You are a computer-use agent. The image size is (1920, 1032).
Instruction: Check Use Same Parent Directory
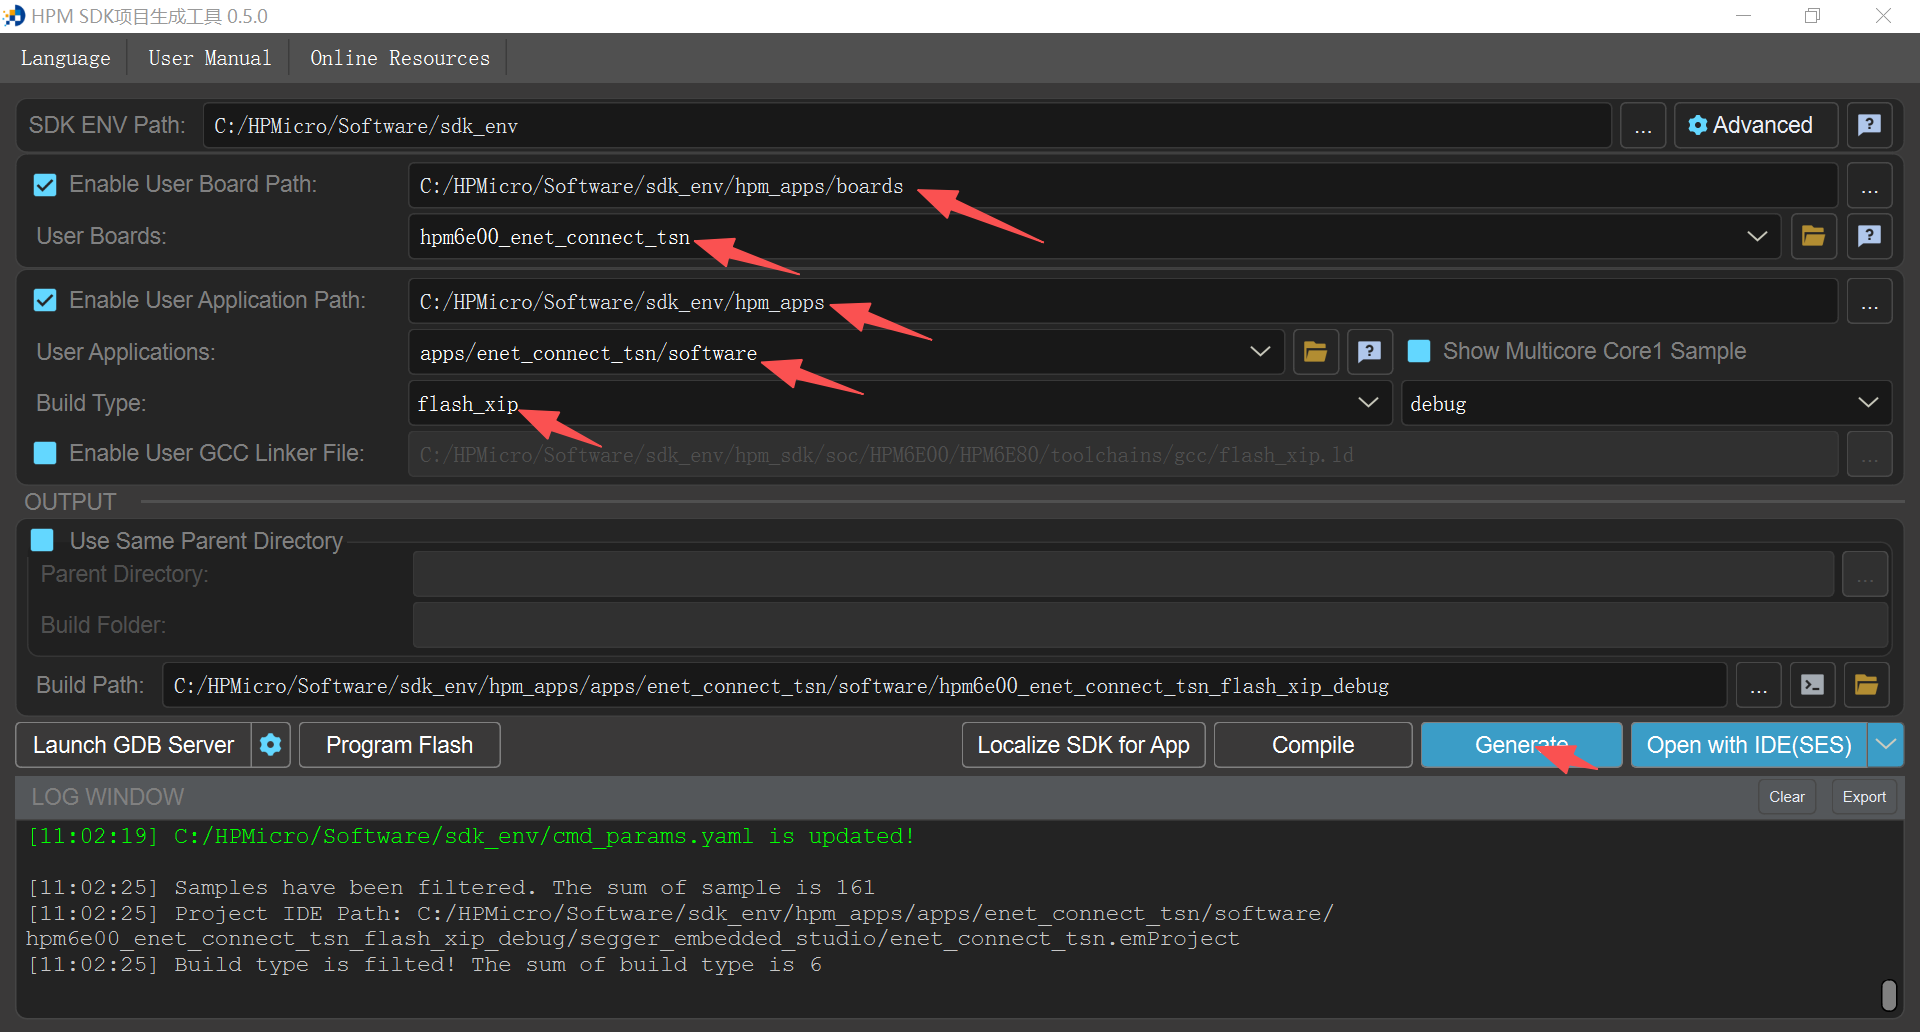[x=42, y=540]
